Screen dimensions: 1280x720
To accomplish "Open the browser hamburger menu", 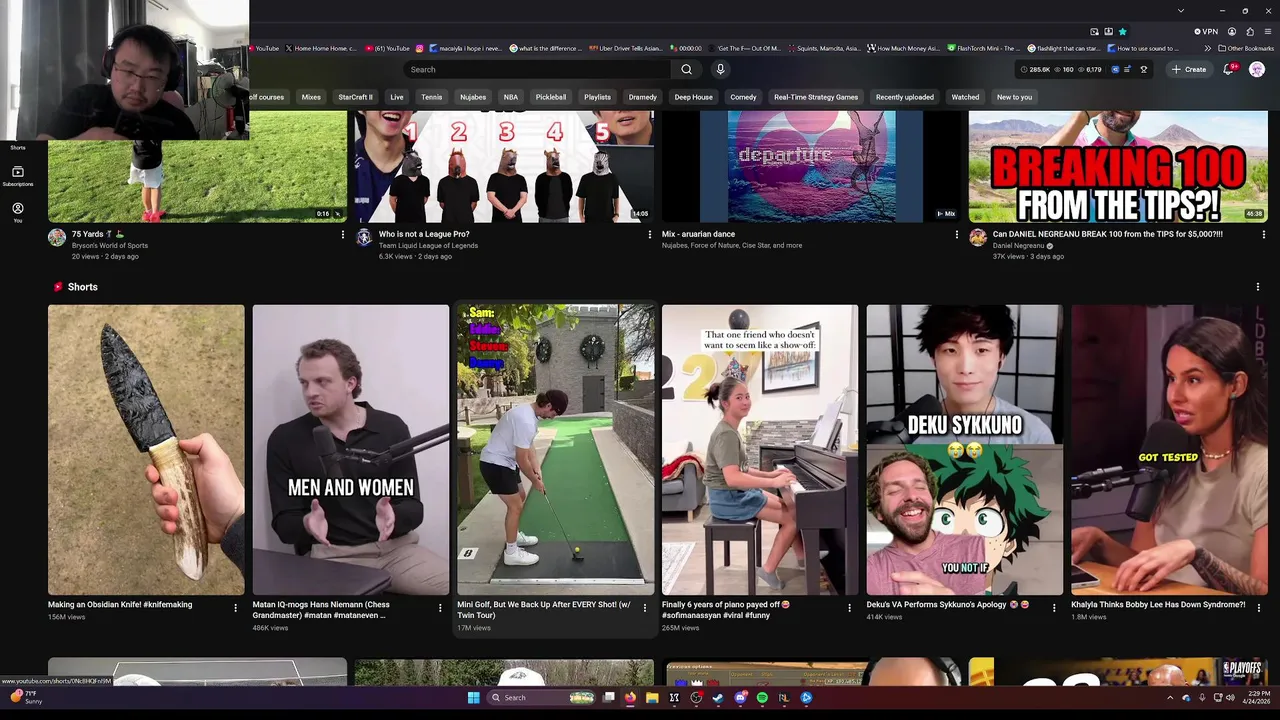I will tap(1268, 32).
